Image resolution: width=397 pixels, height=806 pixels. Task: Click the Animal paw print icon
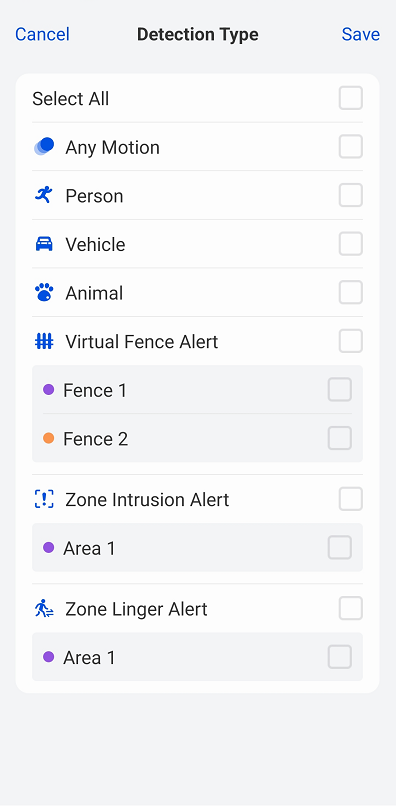click(x=44, y=292)
